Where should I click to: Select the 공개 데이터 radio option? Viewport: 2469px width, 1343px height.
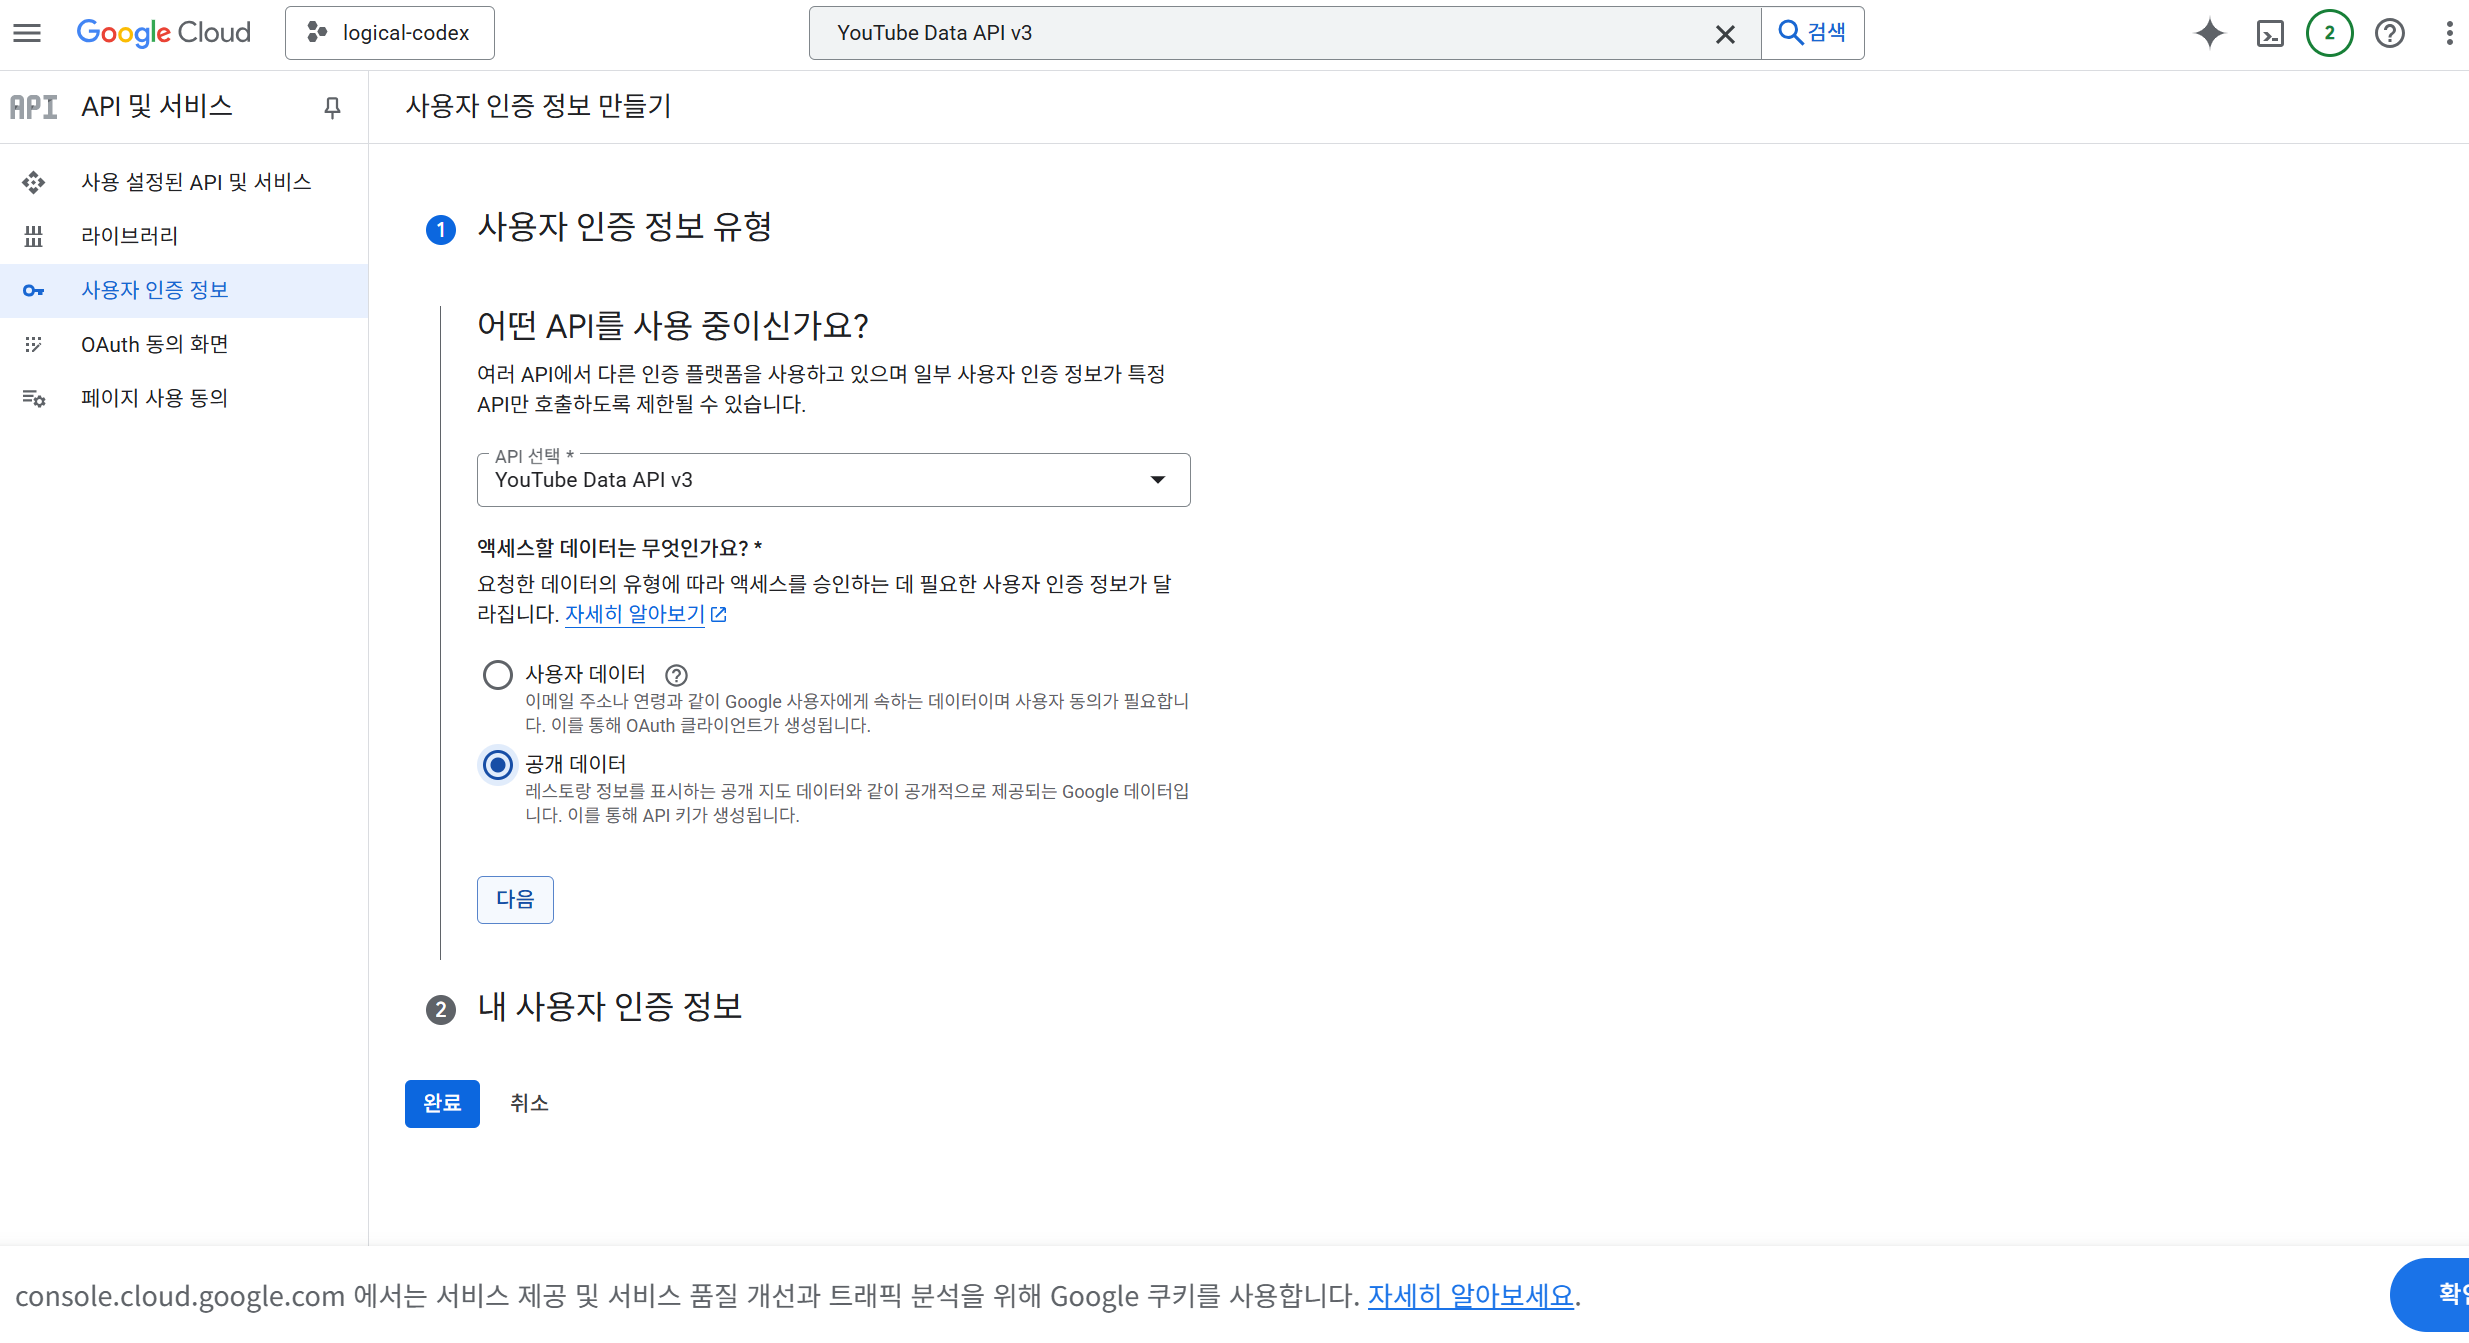[x=497, y=765]
